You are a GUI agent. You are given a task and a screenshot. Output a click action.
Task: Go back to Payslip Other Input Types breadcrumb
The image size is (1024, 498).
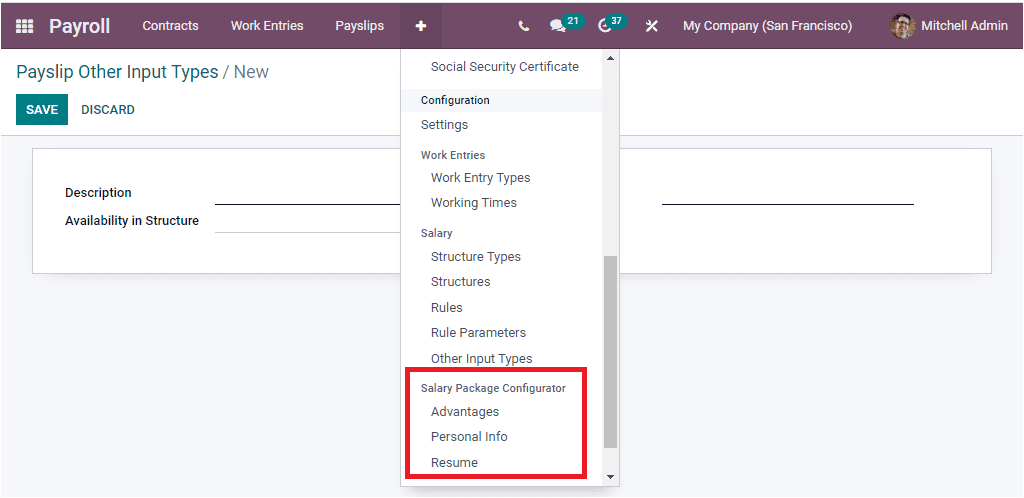click(x=118, y=72)
